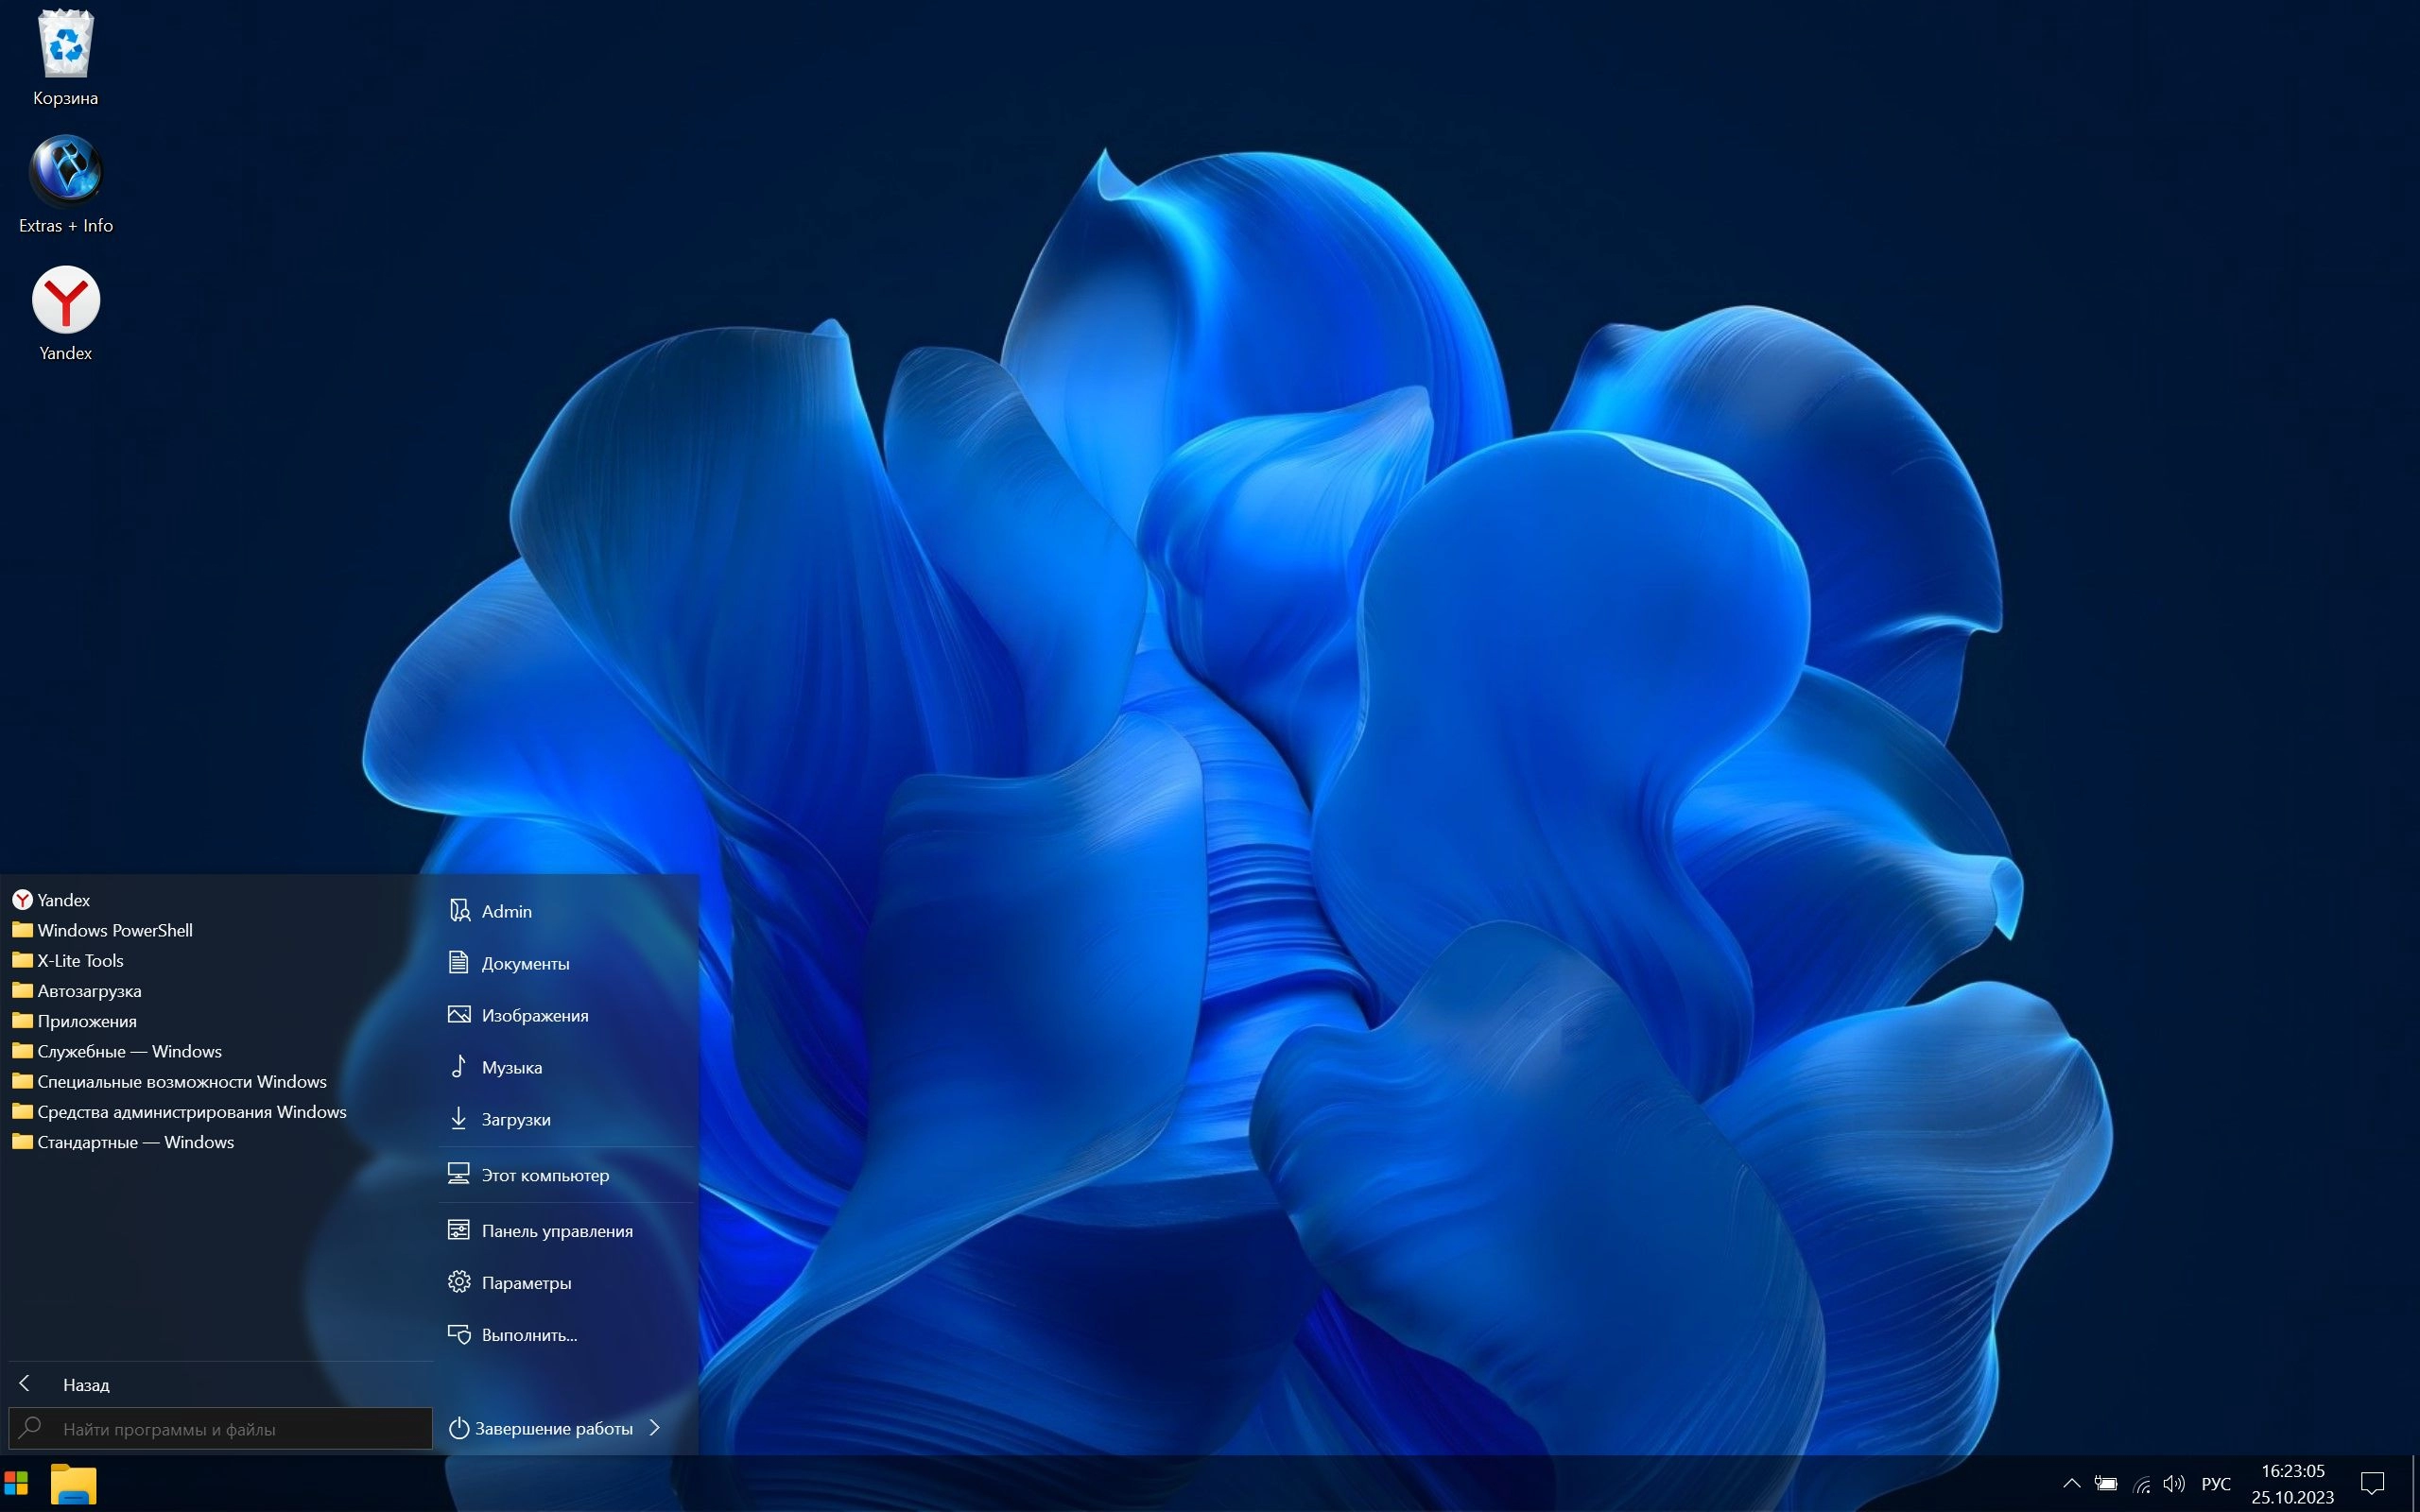Click the network Wi-Fi tray icon
The image size is (2420, 1512).
coord(2142,1484)
